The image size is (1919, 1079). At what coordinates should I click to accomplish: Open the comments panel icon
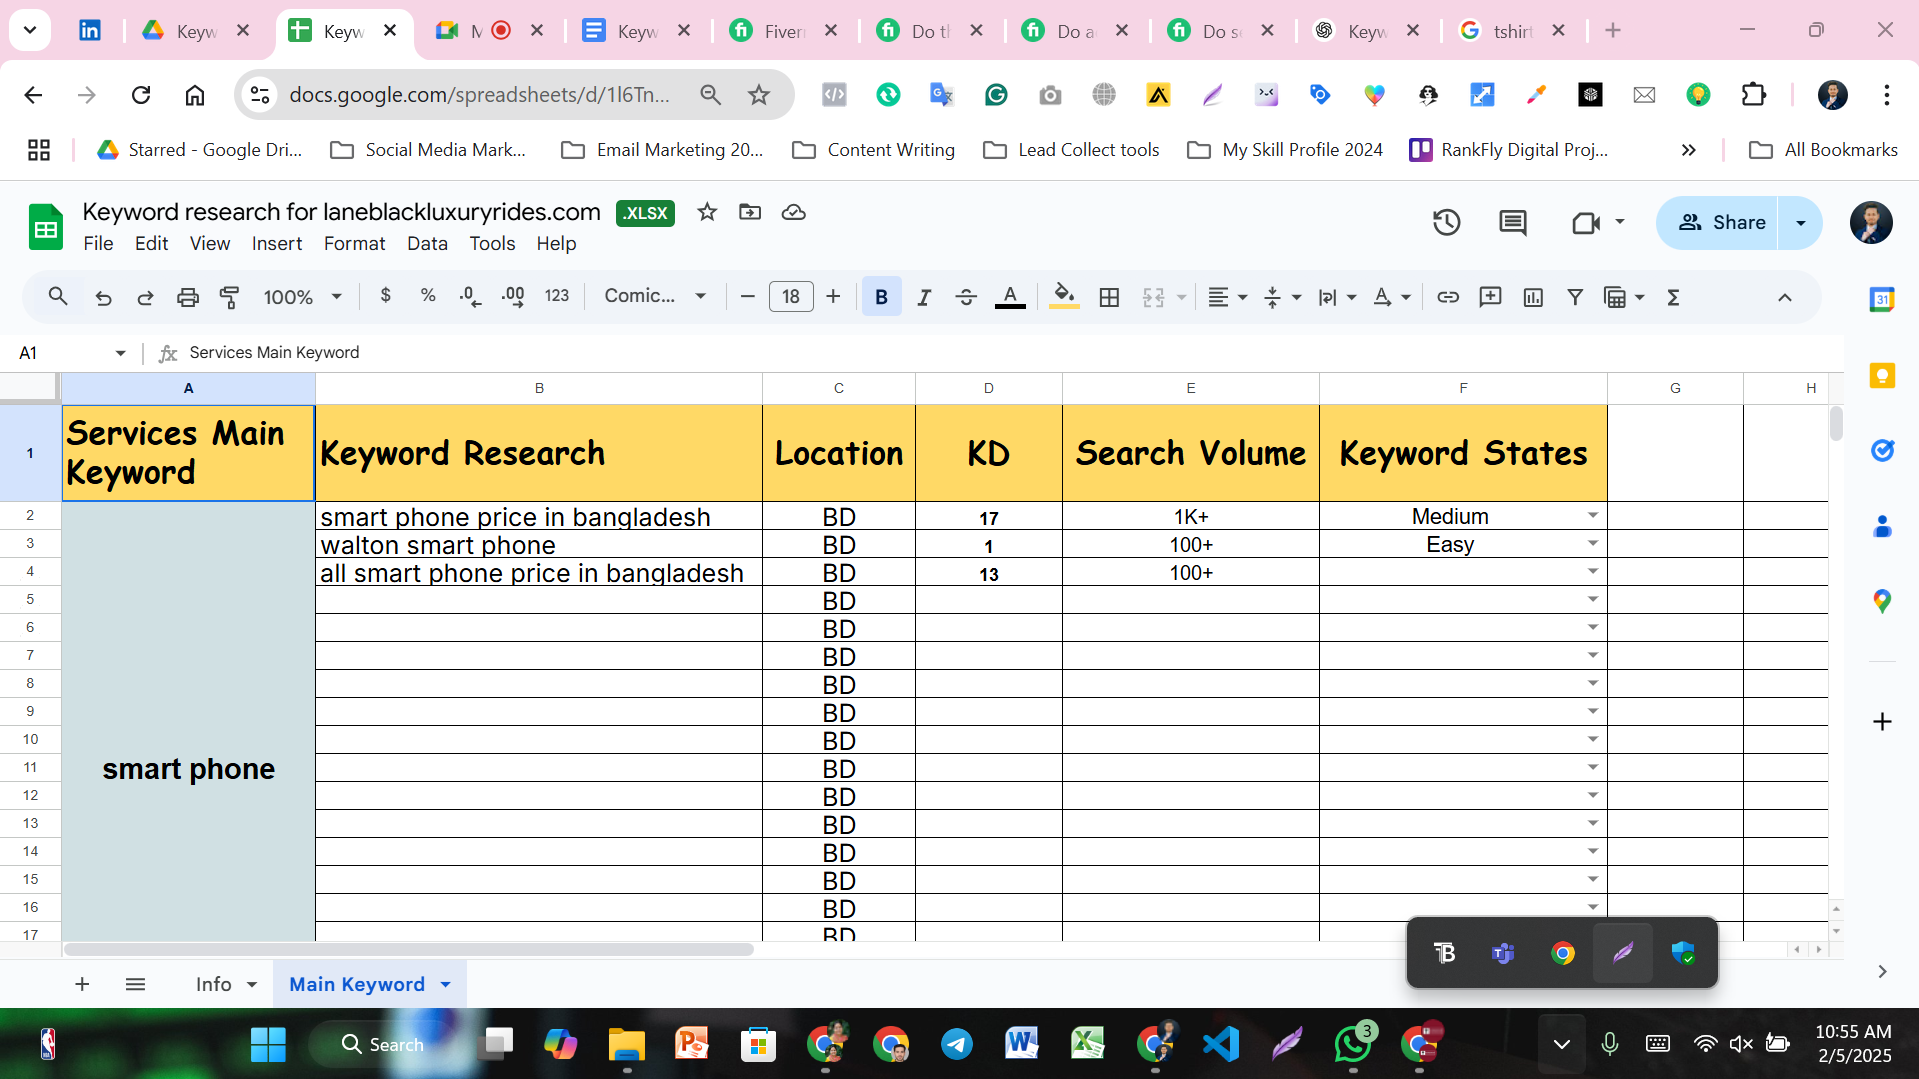click(1512, 222)
